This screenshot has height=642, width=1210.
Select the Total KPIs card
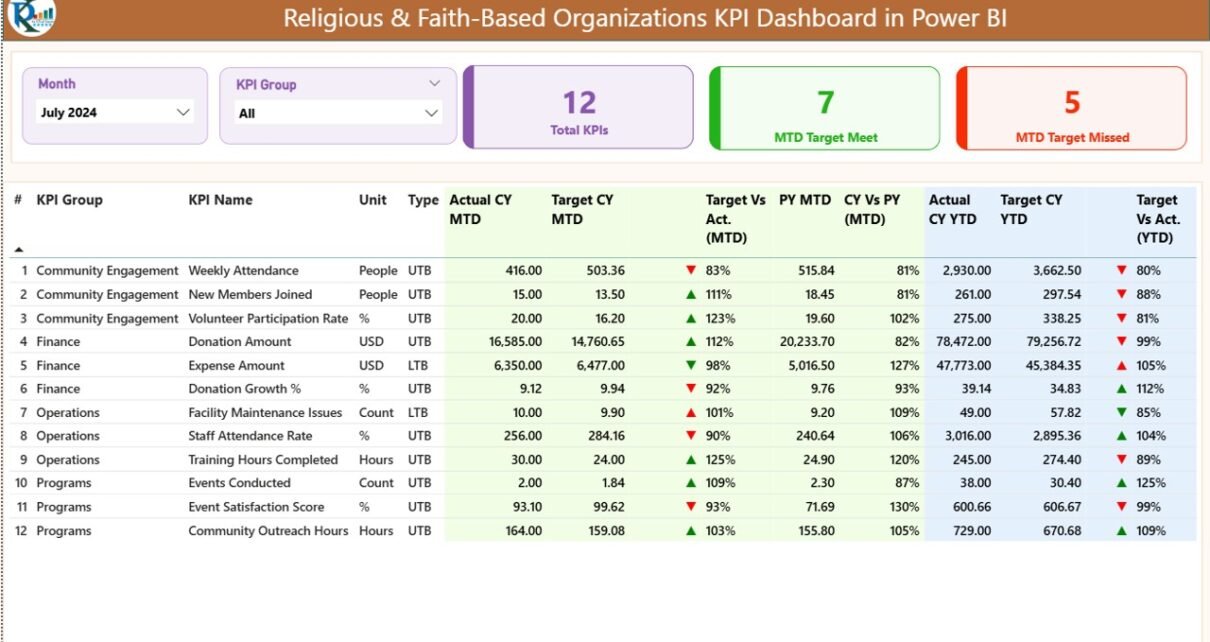point(579,108)
